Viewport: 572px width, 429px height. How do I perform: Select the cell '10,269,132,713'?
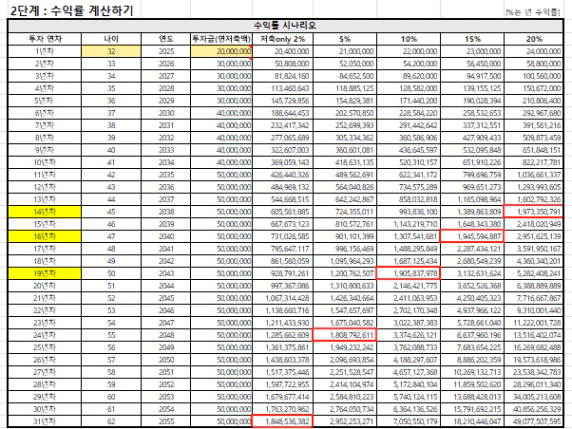[472, 372]
